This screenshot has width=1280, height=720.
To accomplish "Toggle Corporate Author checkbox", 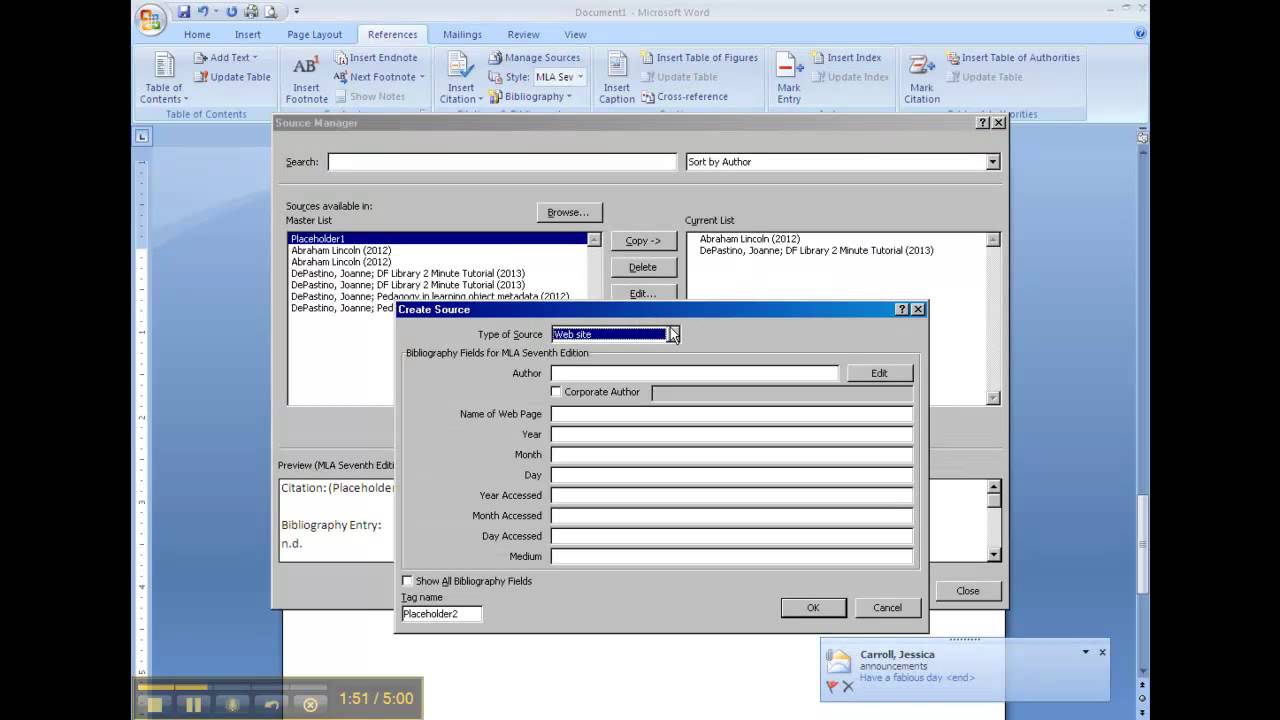I will [557, 392].
